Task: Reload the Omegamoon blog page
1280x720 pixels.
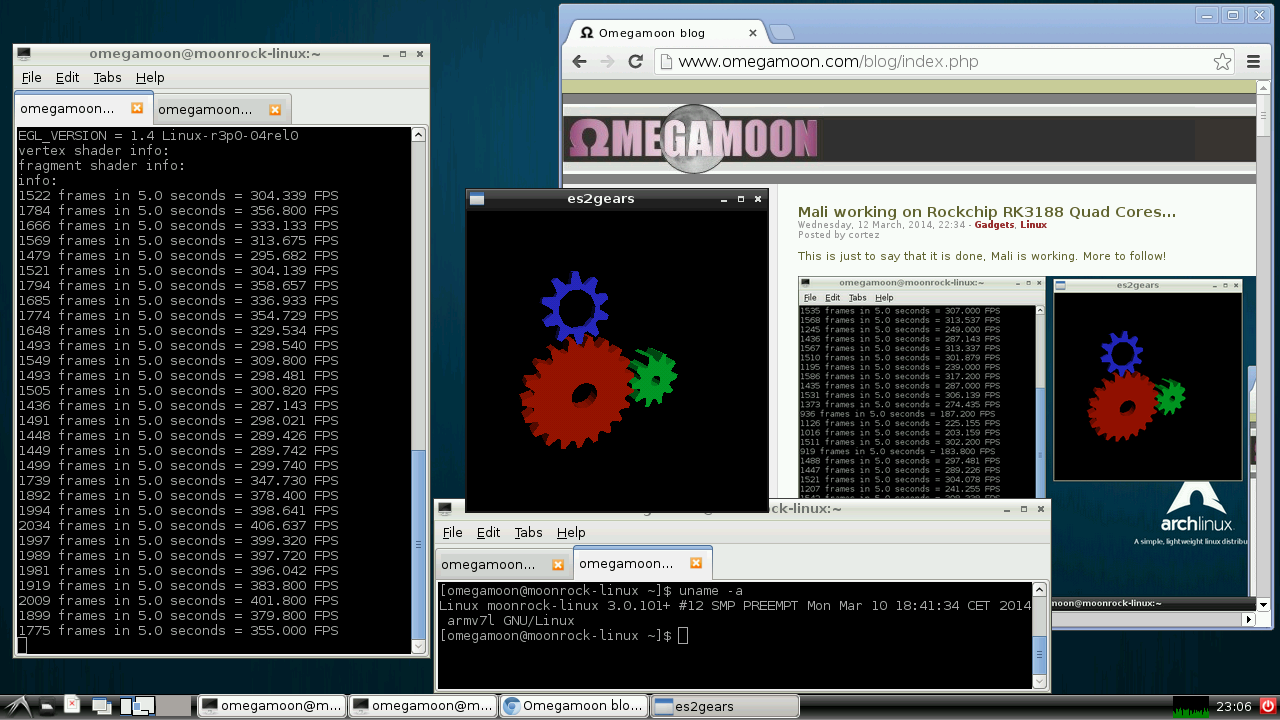Action: click(635, 62)
